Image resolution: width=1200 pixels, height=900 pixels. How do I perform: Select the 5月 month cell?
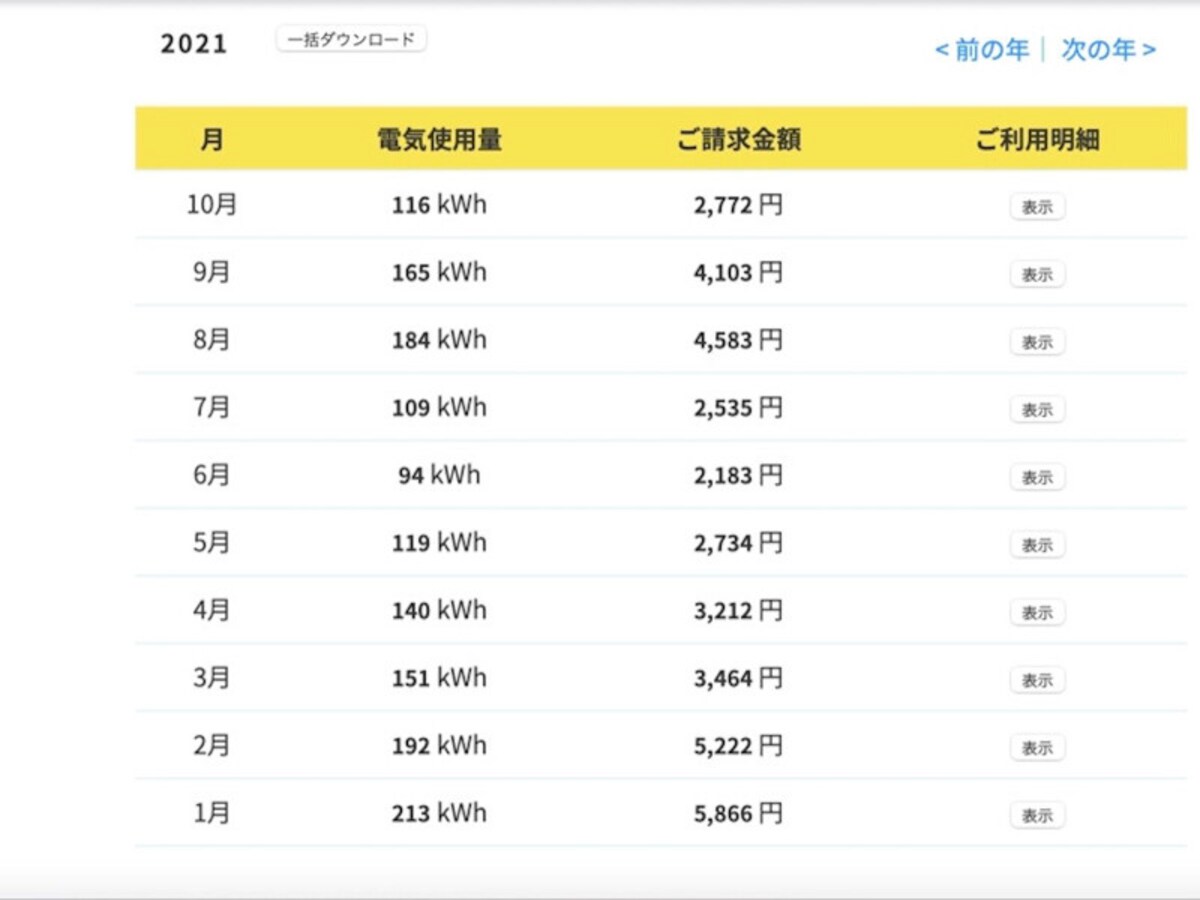(x=212, y=543)
